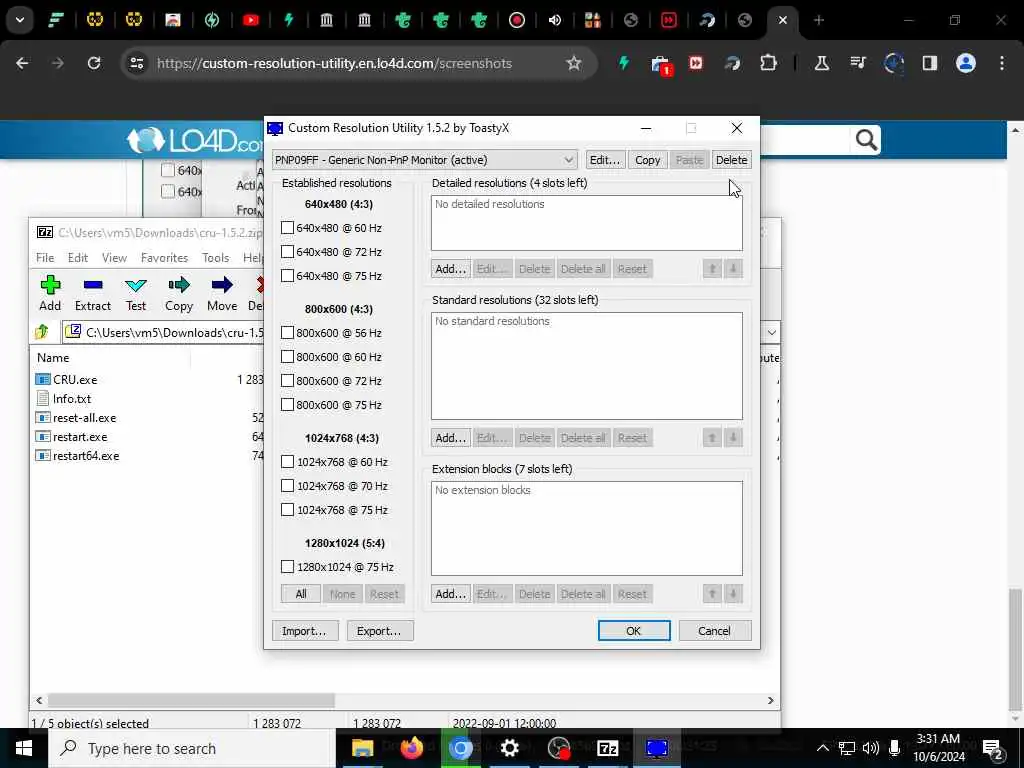Image resolution: width=1024 pixels, height=768 pixels.
Task: Check 800x600 @ 56 Hz box
Action: [287, 333]
